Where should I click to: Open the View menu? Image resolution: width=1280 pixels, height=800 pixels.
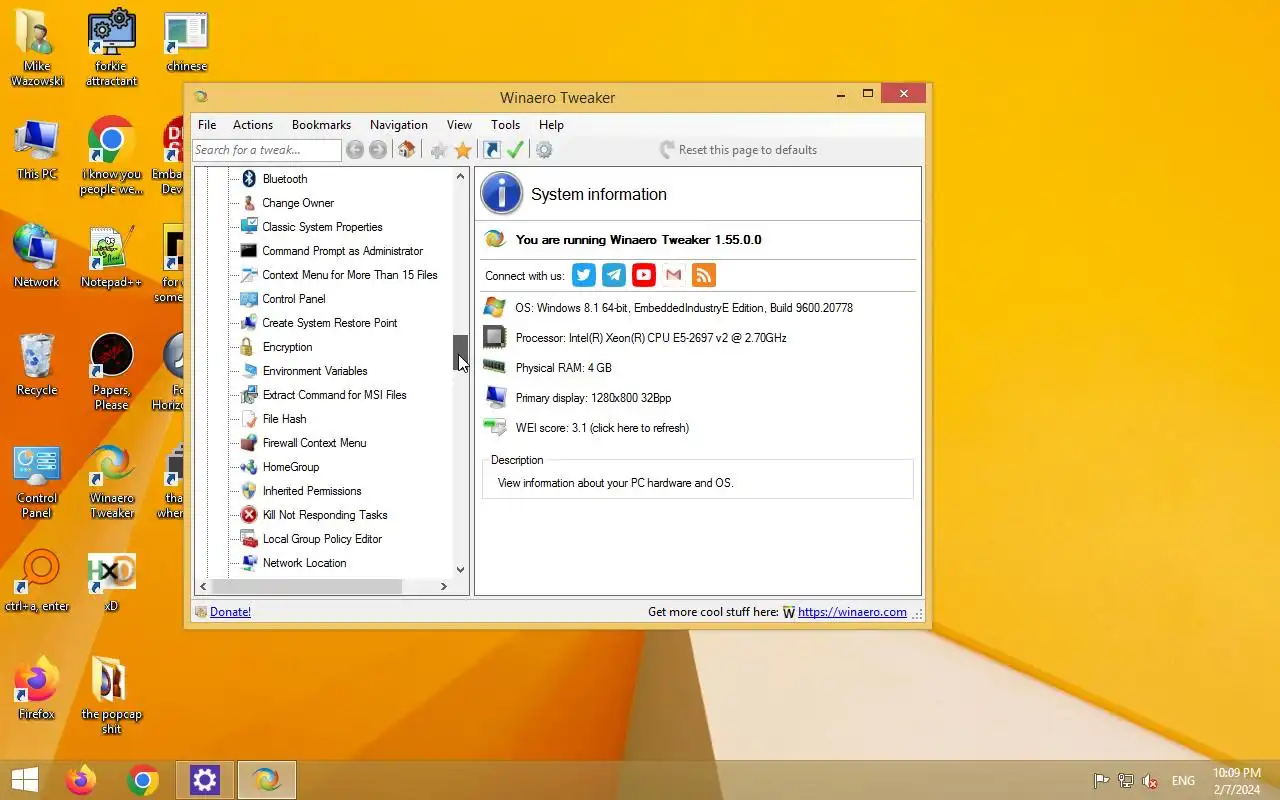(459, 125)
